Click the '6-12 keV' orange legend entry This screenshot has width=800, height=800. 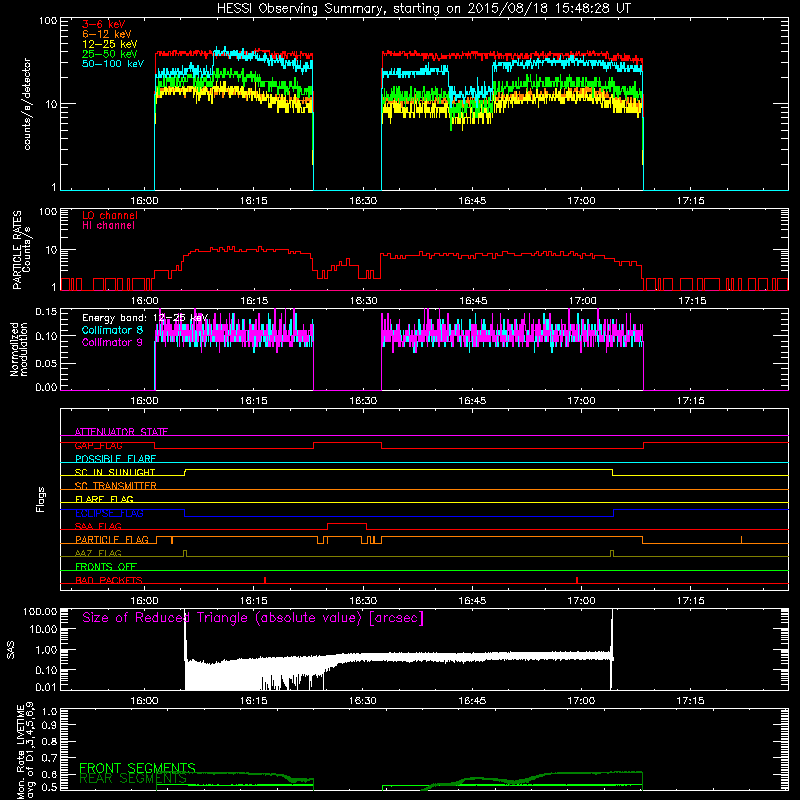[x=107, y=34]
